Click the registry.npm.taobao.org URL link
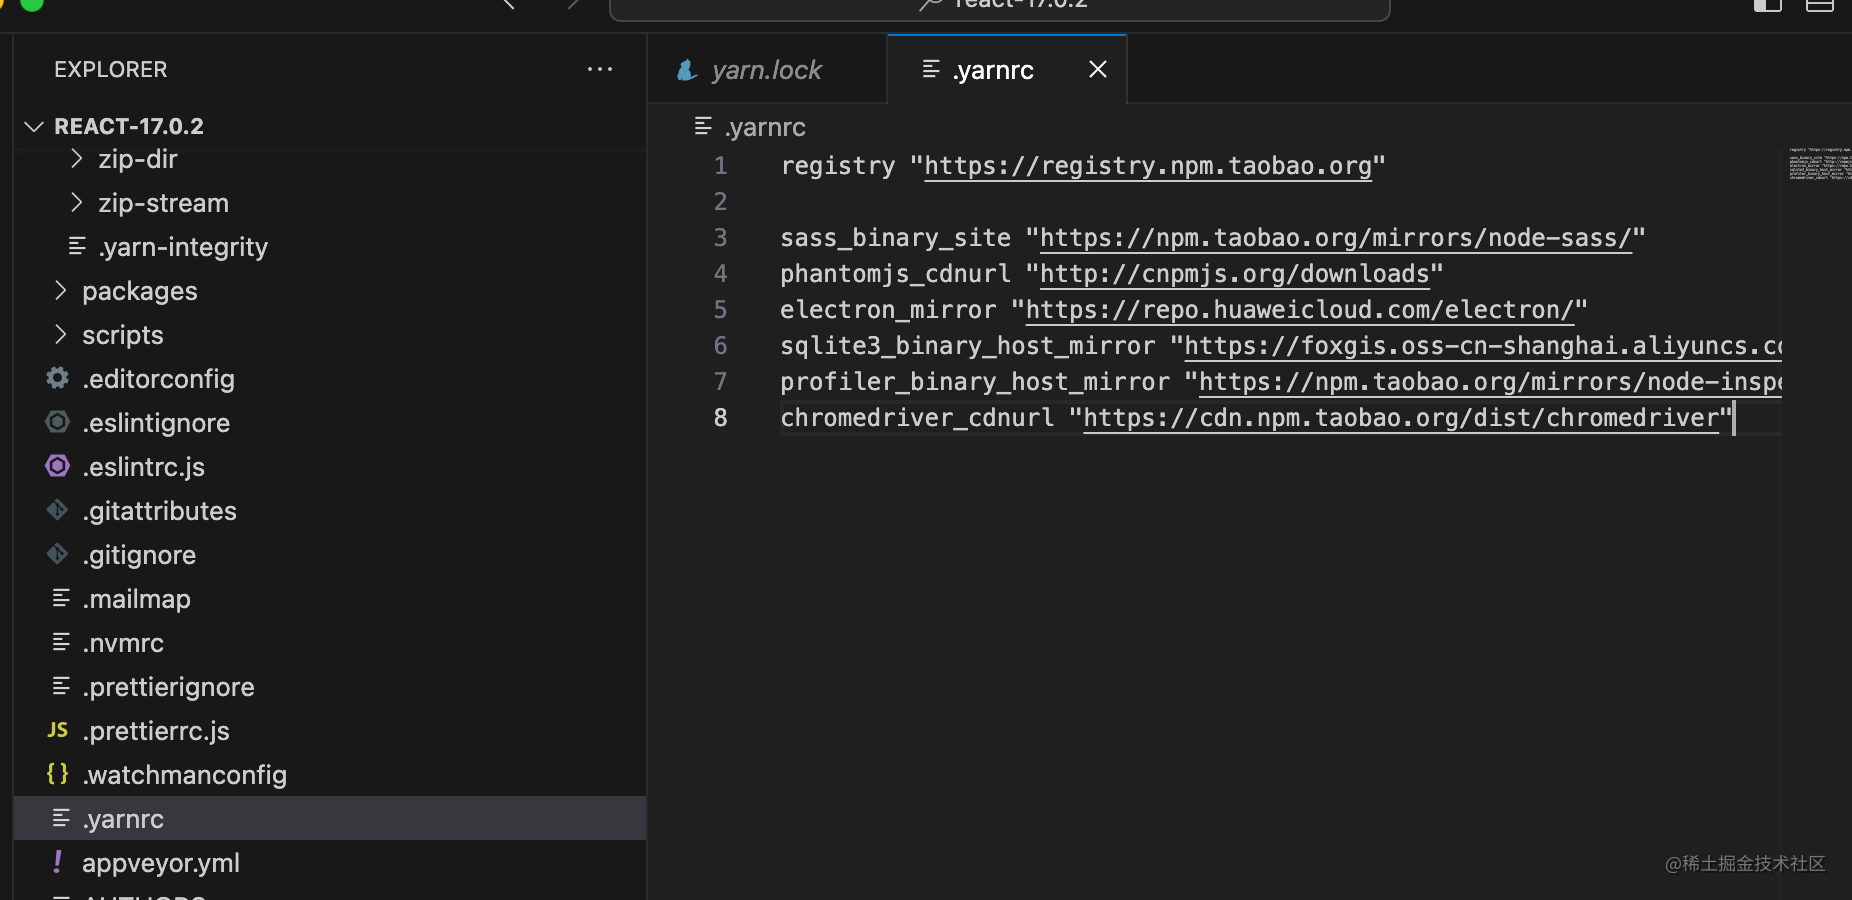1852x900 pixels. click(1147, 166)
